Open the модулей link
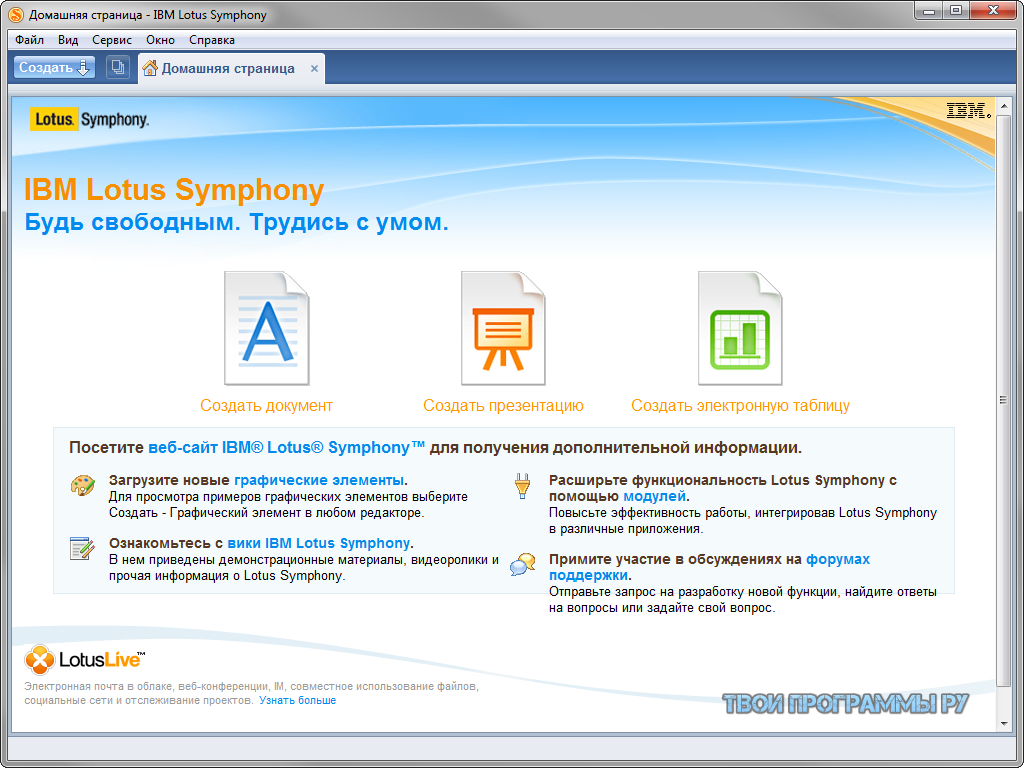Image resolution: width=1024 pixels, height=768 pixels. tap(654, 496)
